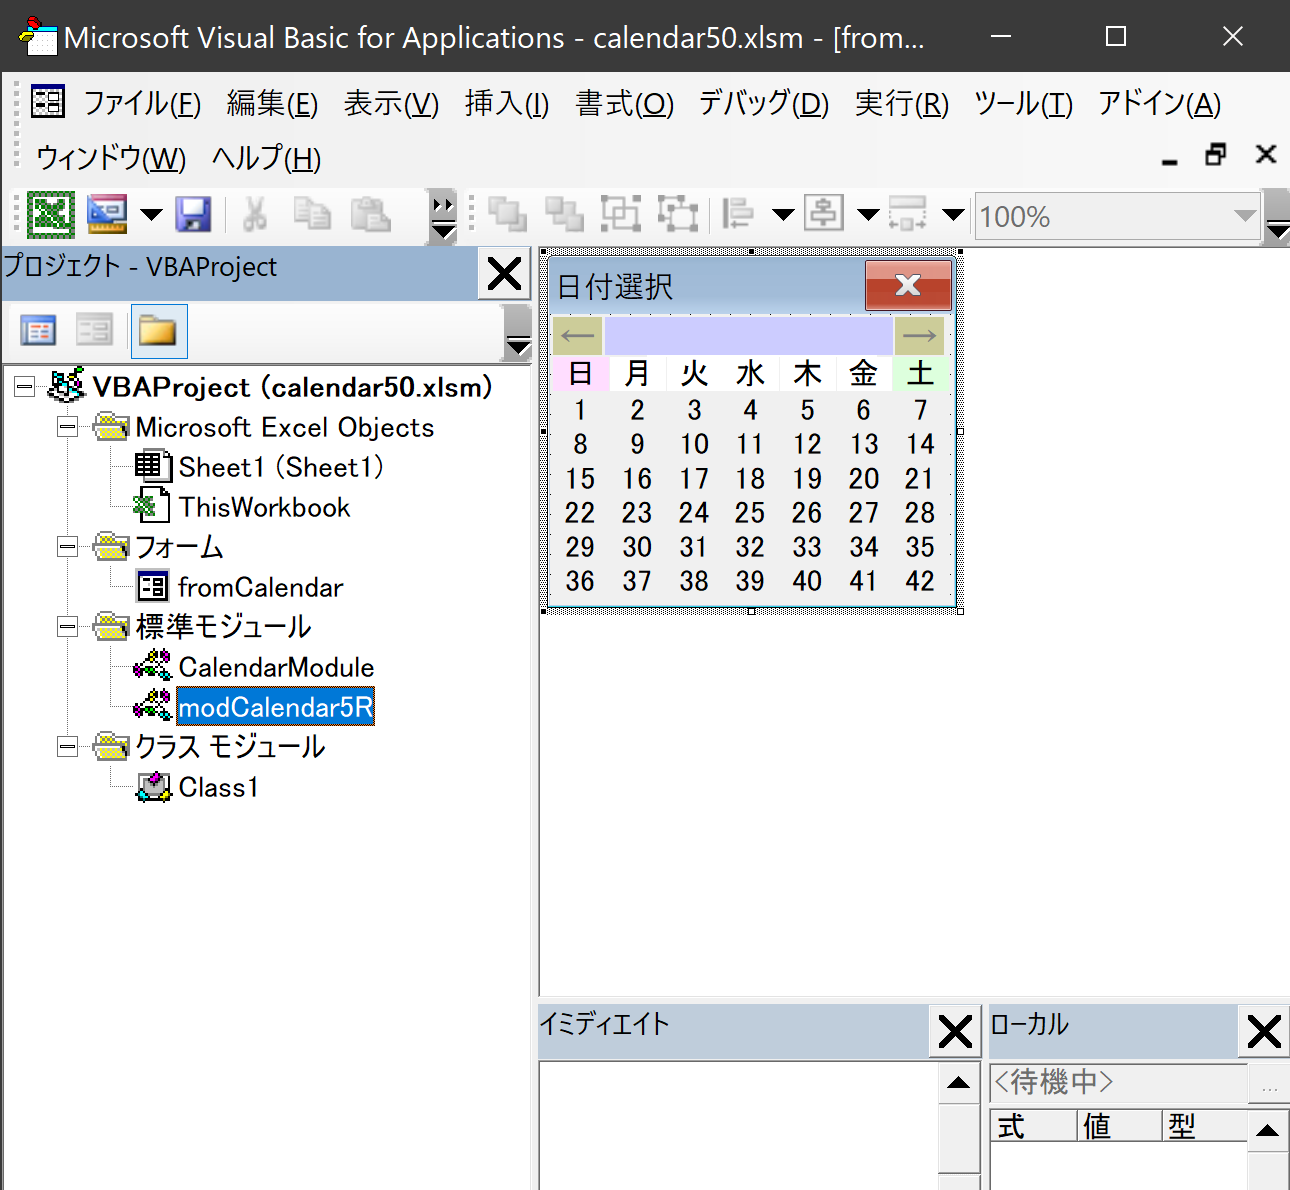Collapse the クラス モジュール folder
This screenshot has width=1290, height=1190.
coord(67,746)
